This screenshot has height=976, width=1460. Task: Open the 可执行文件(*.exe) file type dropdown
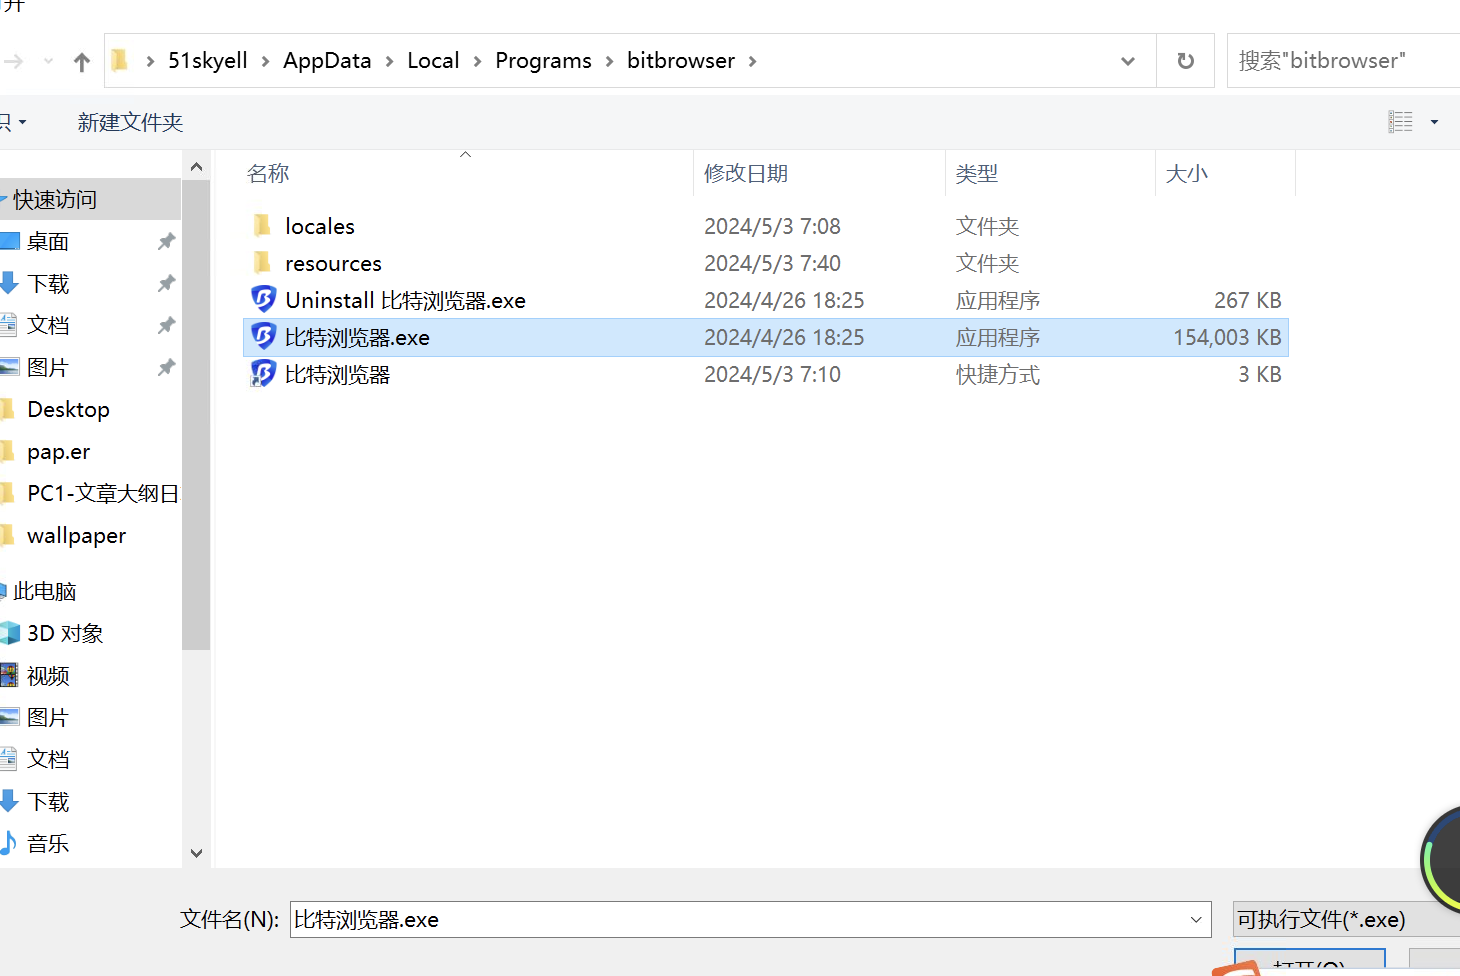(x=1346, y=920)
